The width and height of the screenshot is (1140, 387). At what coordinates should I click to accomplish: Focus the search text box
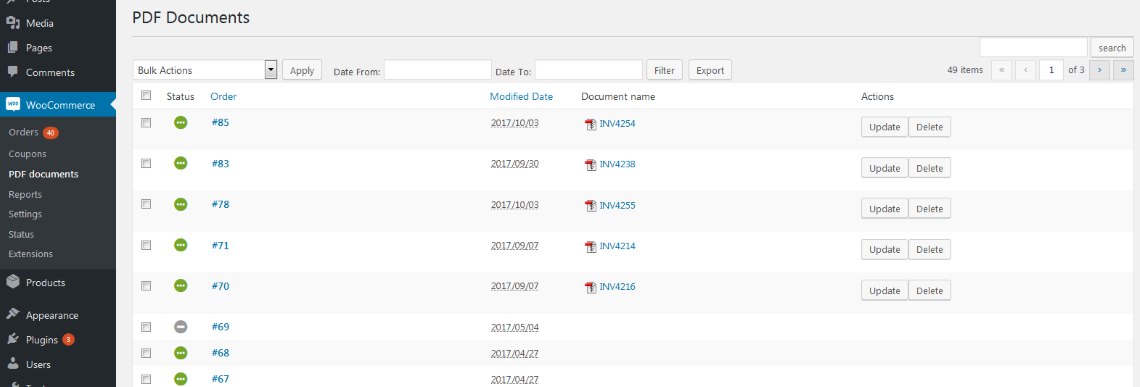point(1033,47)
